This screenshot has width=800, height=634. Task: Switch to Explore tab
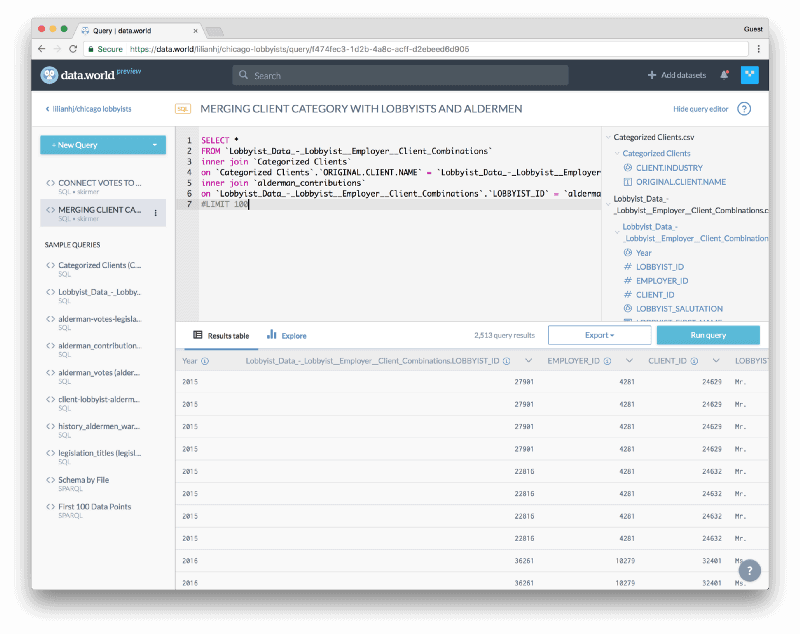pyautogui.click(x=287, y=336)
